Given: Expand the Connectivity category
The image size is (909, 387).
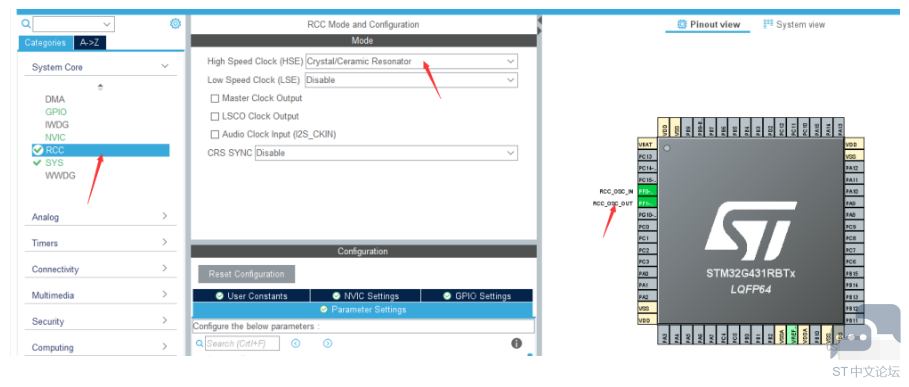Looking at the screenshot, I should [165, 268].
